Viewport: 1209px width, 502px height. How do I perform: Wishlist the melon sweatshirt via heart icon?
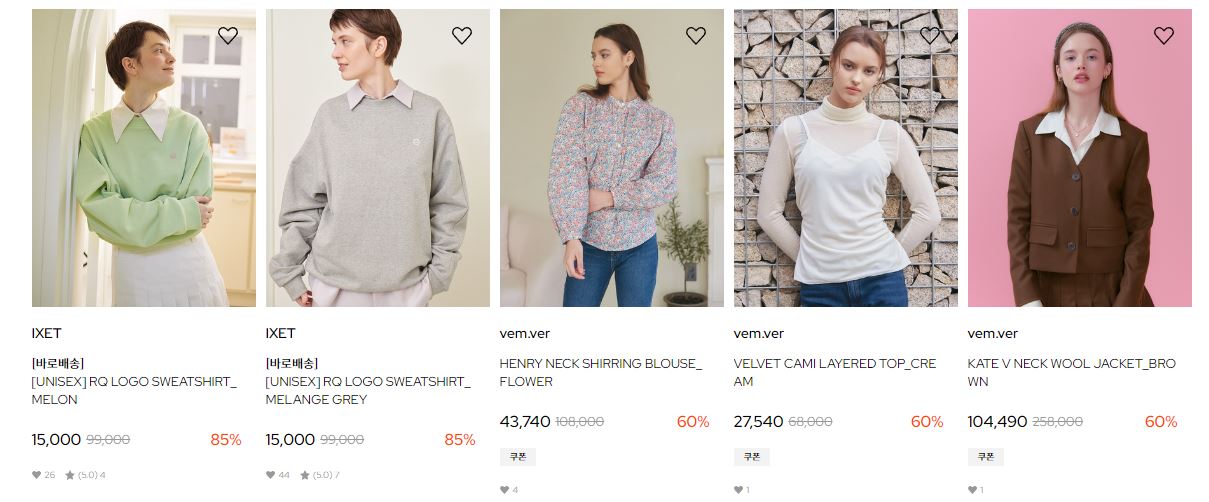228,36
